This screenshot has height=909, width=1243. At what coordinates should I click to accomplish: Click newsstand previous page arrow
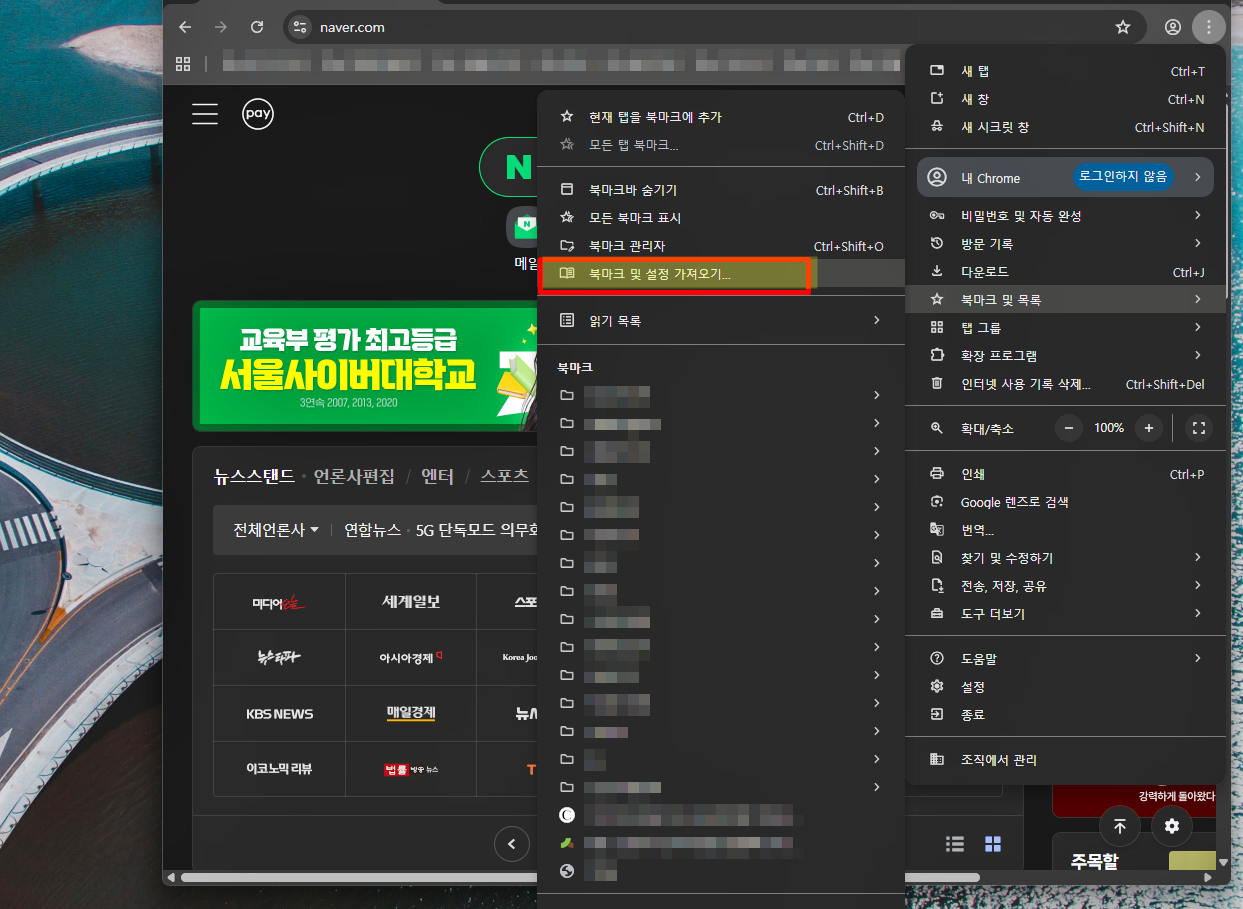[x=512, y=844]
